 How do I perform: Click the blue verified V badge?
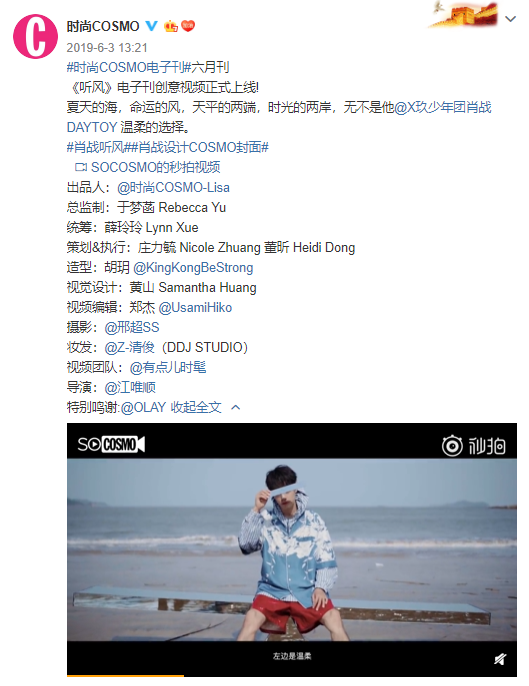click(151, 26)
